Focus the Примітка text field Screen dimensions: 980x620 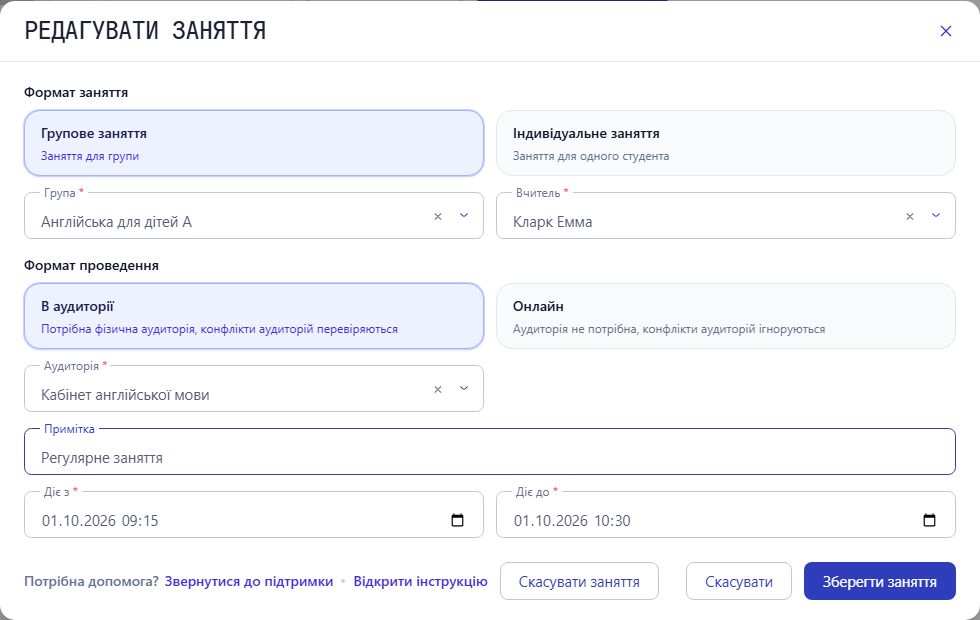(490, 452)
